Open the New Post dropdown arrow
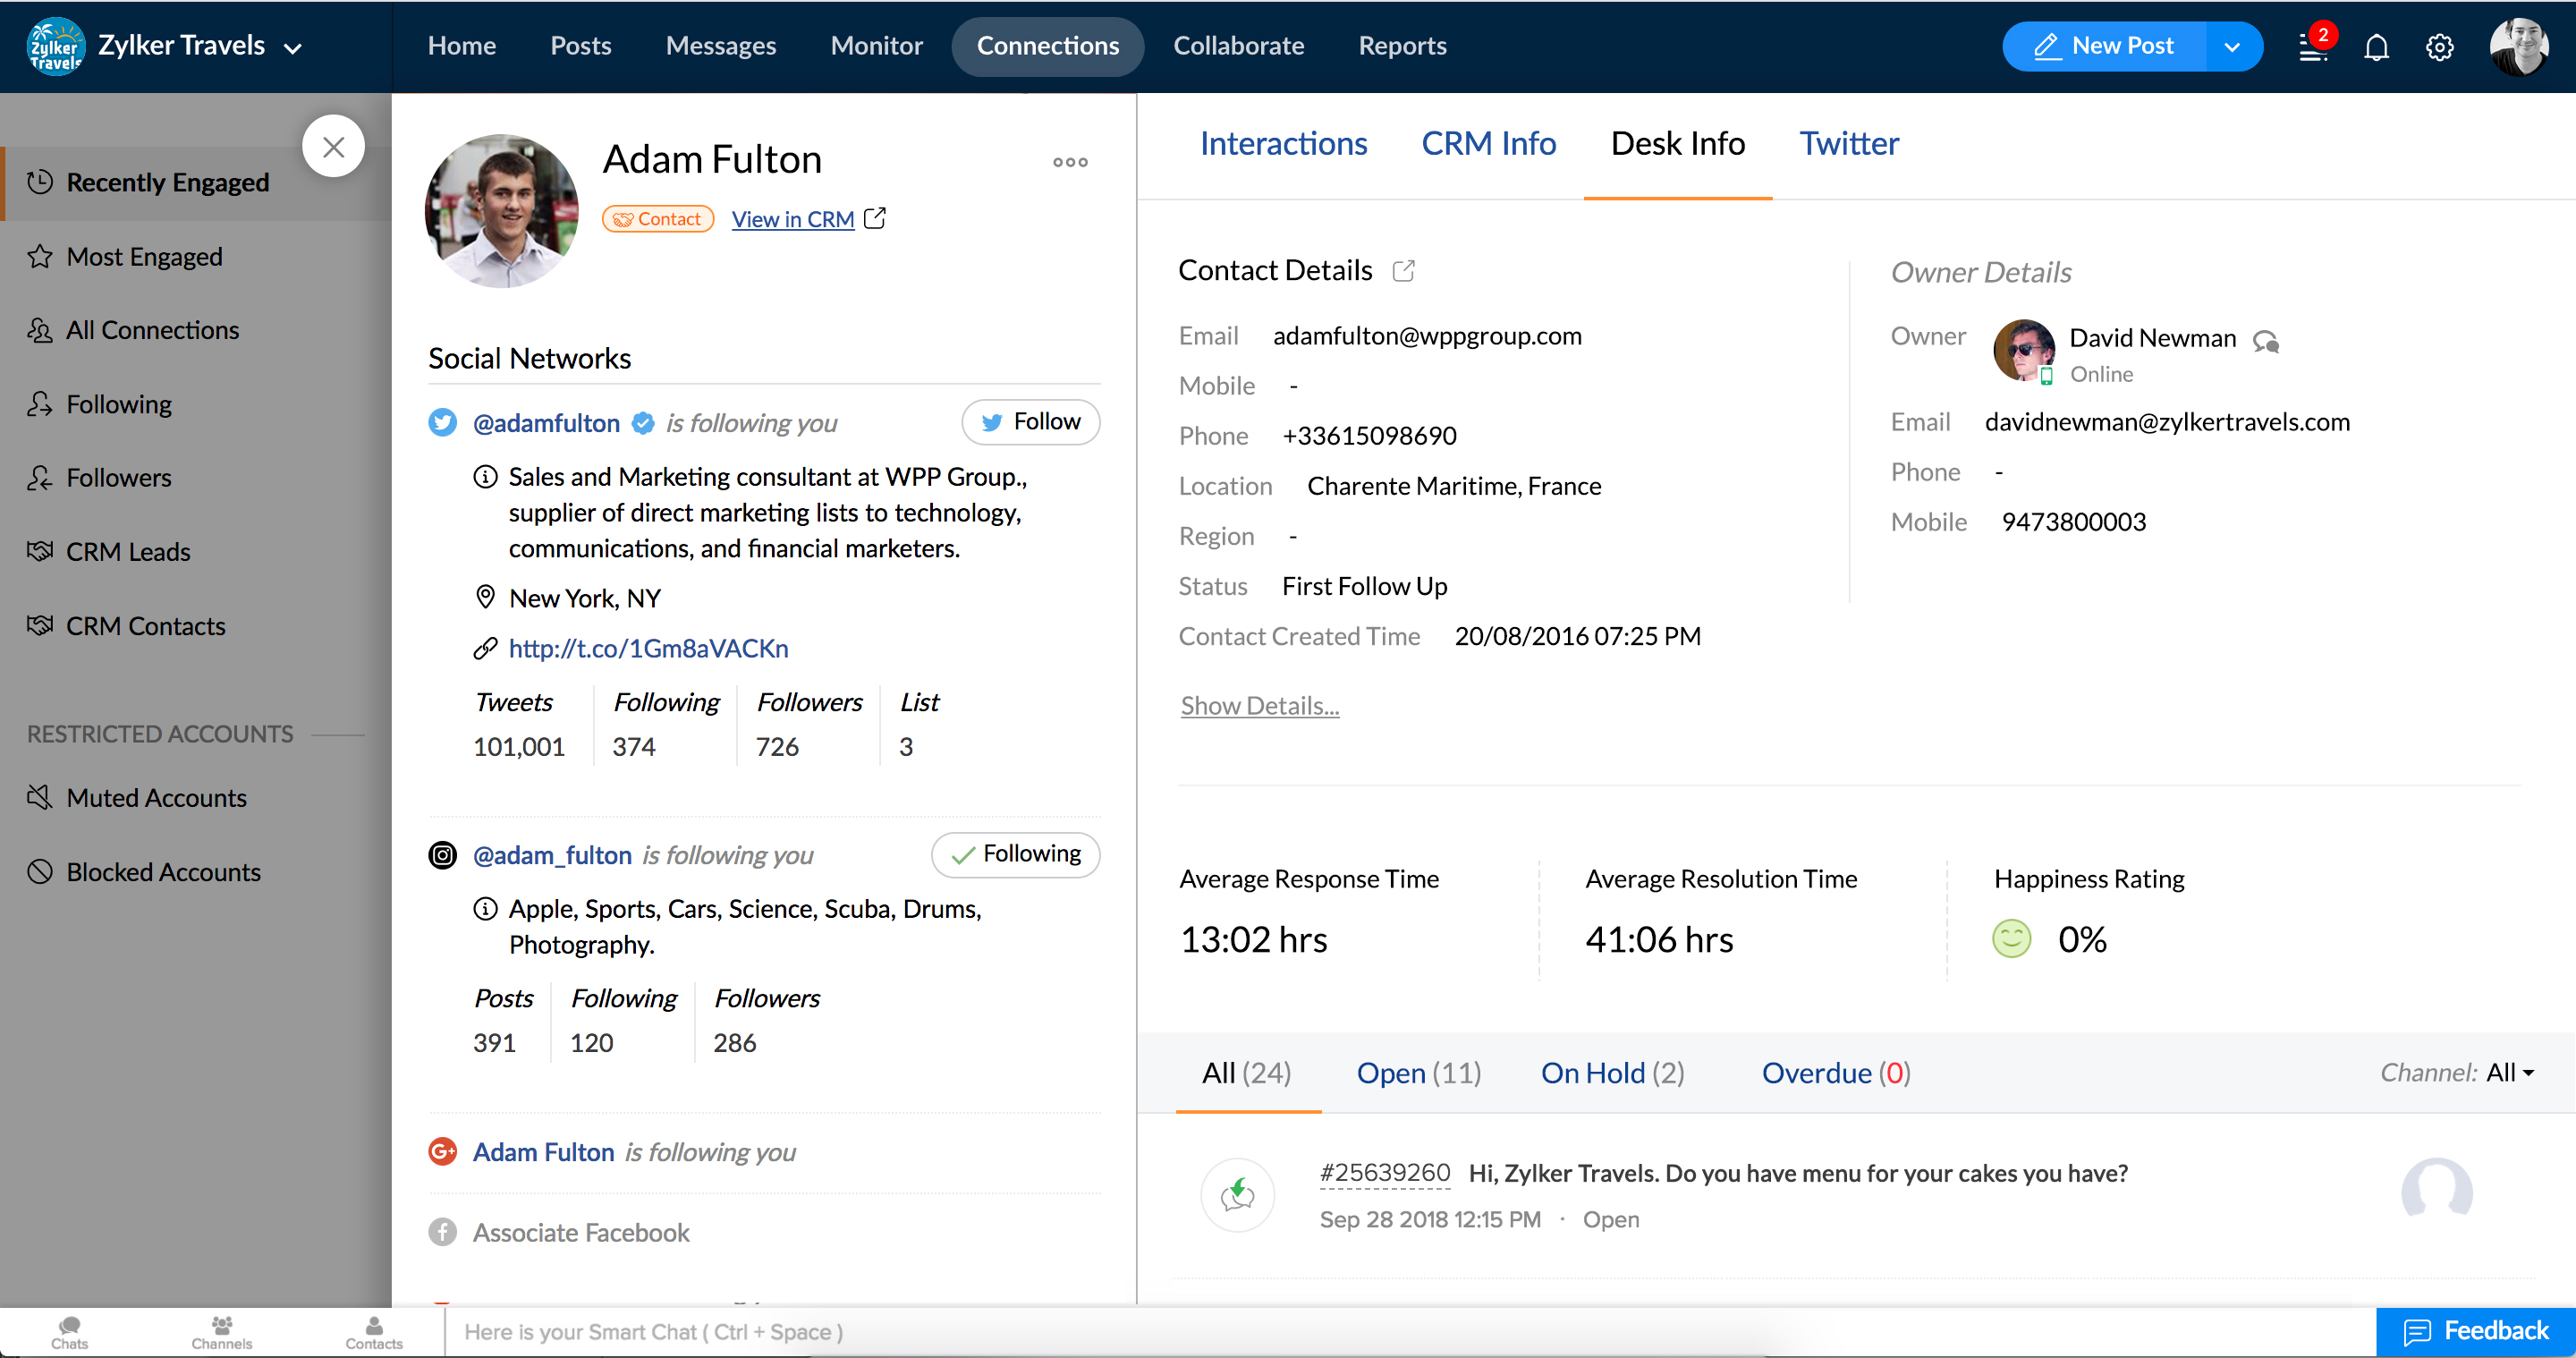Screen dimensions: 2576x1358 tap(2232, 47)
